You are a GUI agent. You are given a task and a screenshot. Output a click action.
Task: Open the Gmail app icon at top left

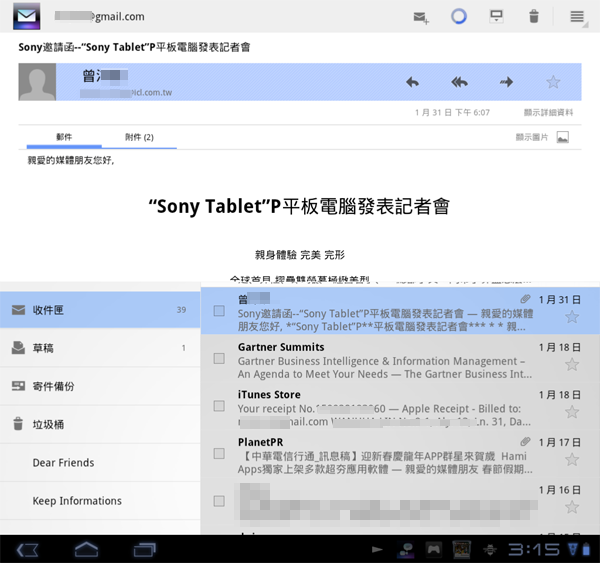click(26, 16)
